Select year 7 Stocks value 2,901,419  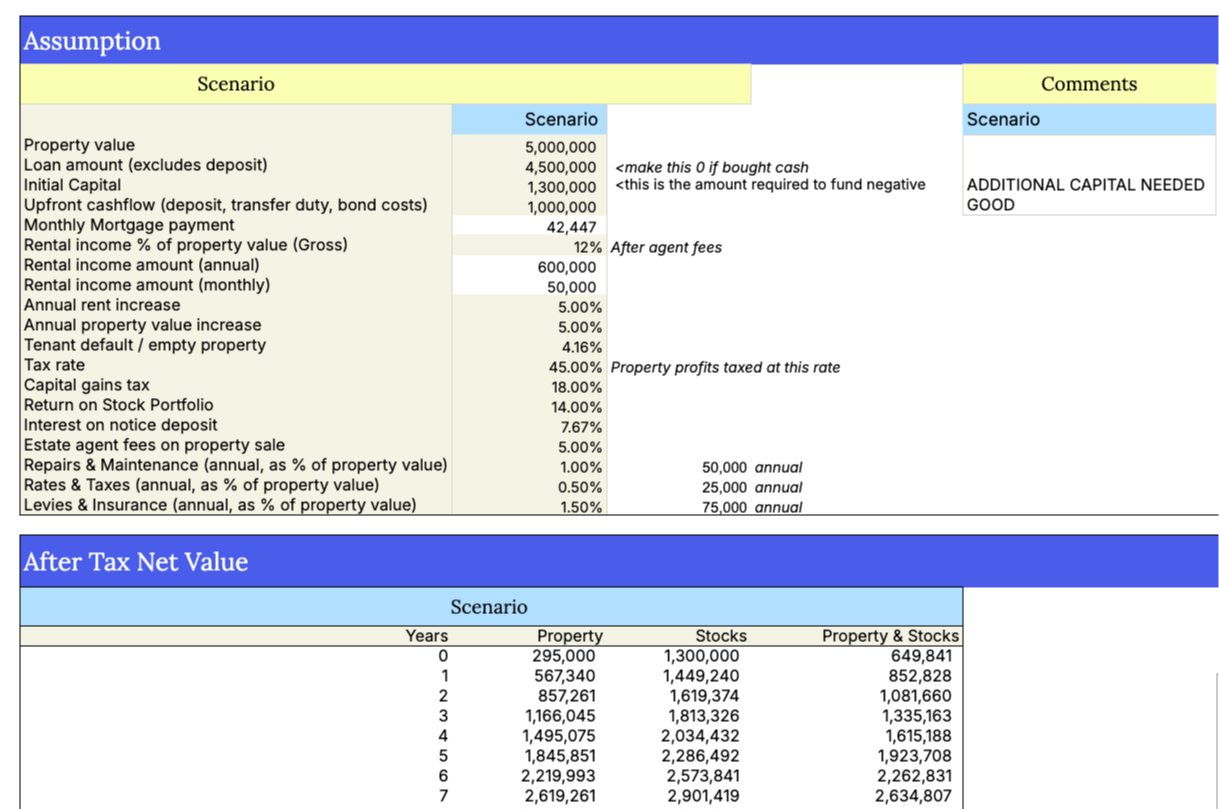pyautogui.click(x=704, y=796)
